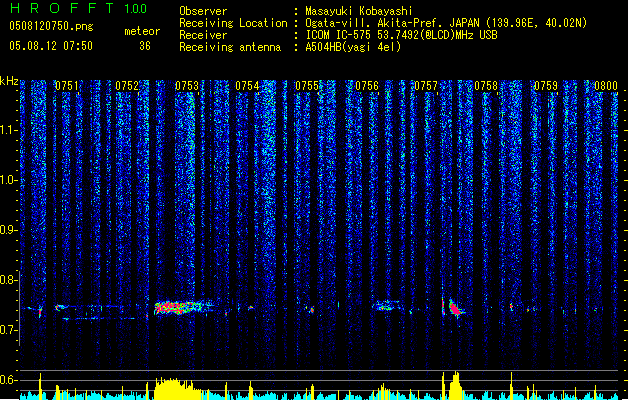Click the 0.7 kHz axis label
This screenshot has width=629, height=400.
tap(7, 330)
